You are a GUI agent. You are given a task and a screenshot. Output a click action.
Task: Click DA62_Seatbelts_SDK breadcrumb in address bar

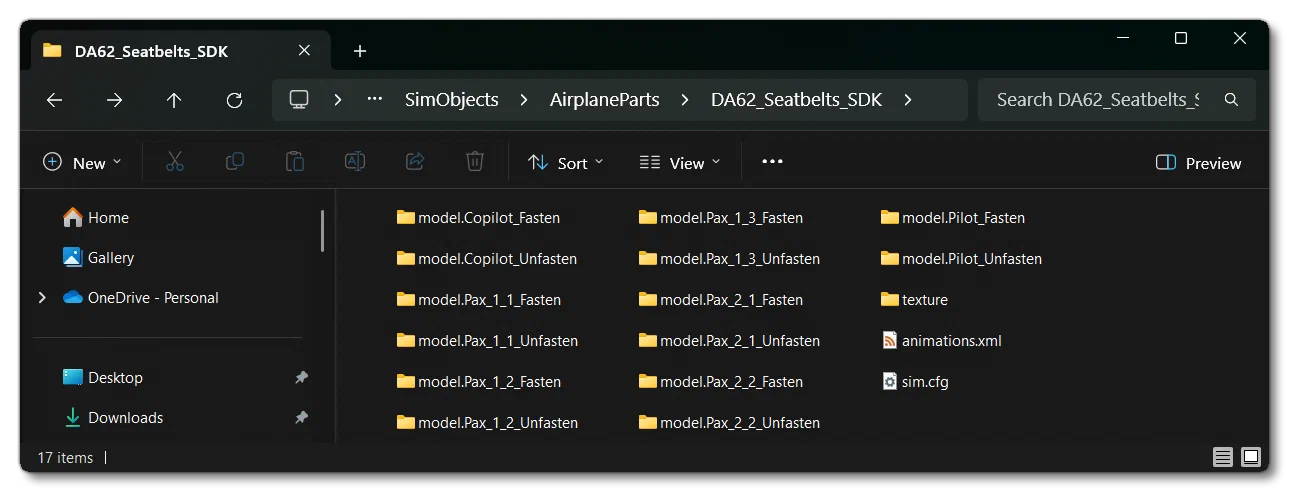[x=796, y=100]
